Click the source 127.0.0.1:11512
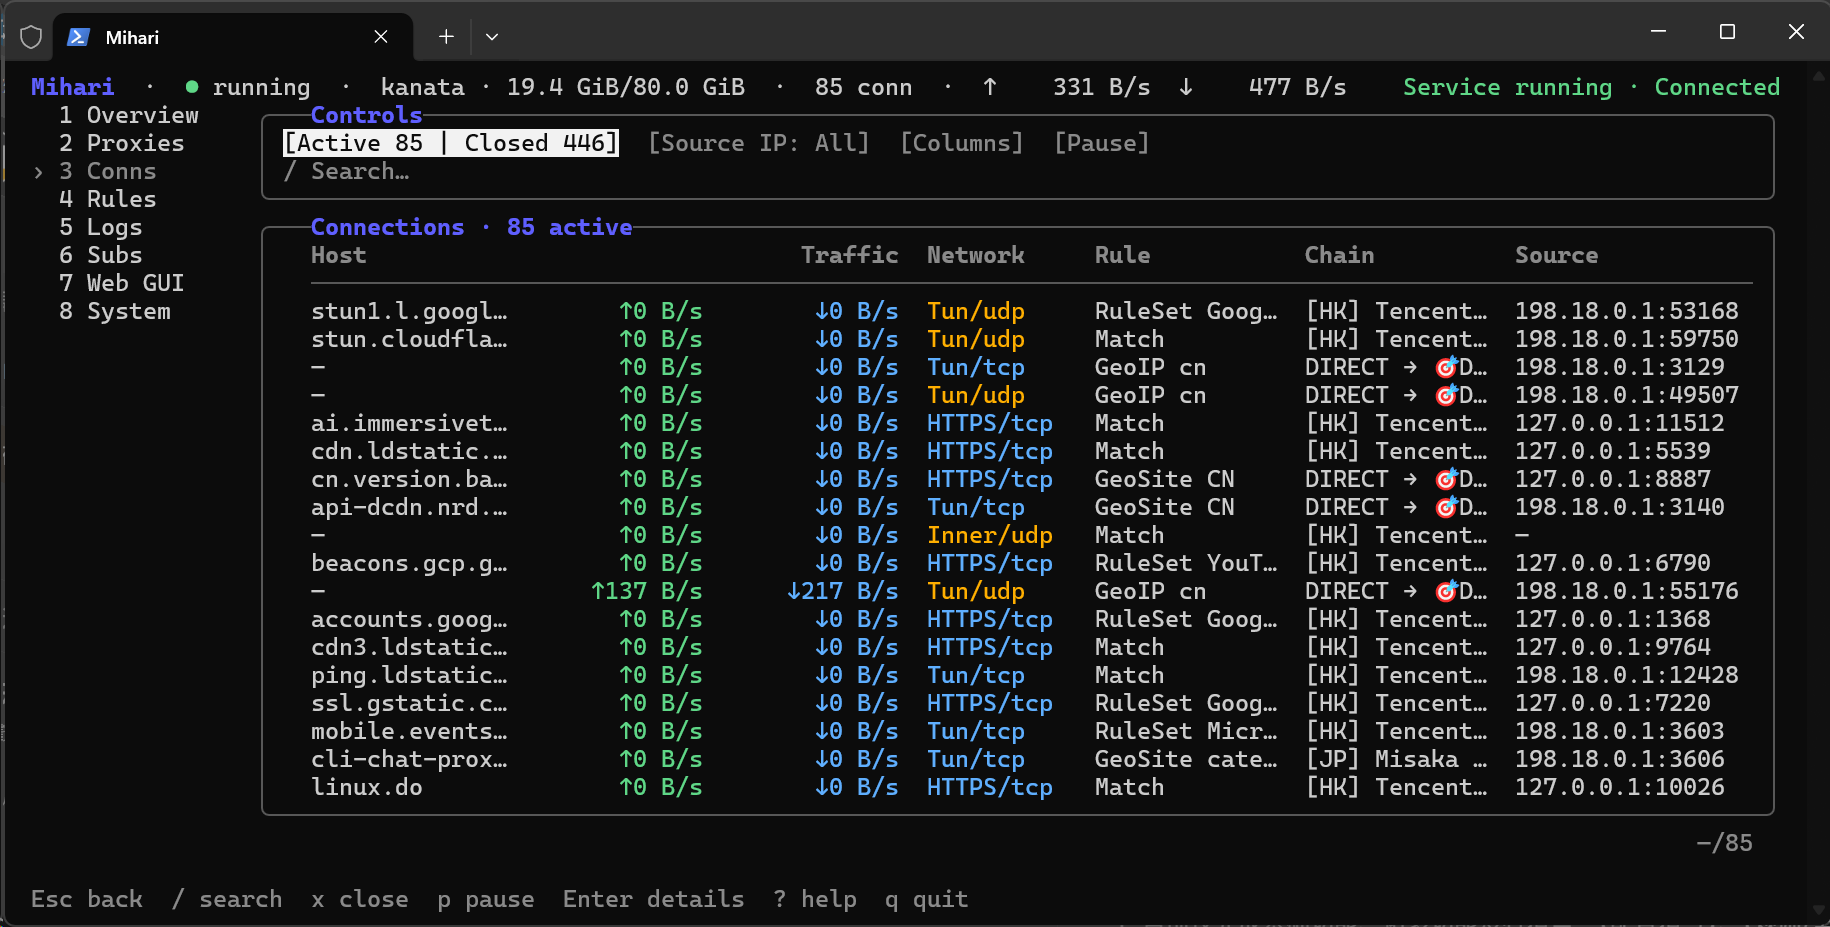This screenshot has width=1830, height=927. (1620, 423)
